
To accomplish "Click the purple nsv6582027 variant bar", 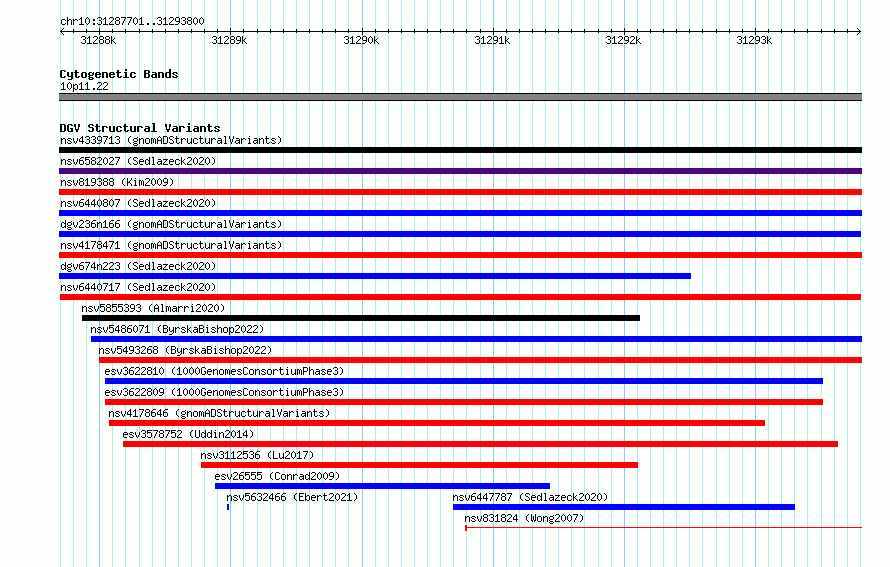I will tap(460, 171).
